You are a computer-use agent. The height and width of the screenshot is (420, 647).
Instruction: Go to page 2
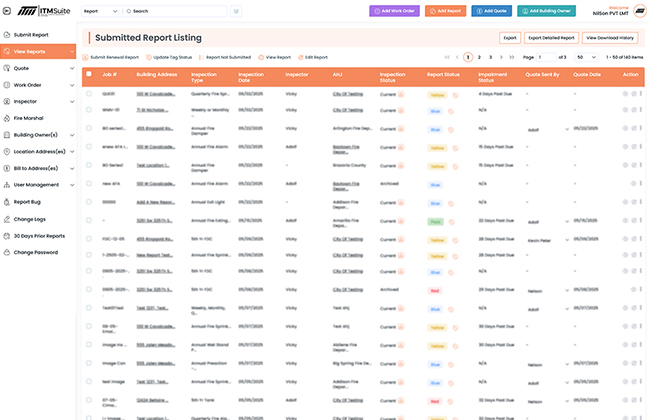click(479, 57)
